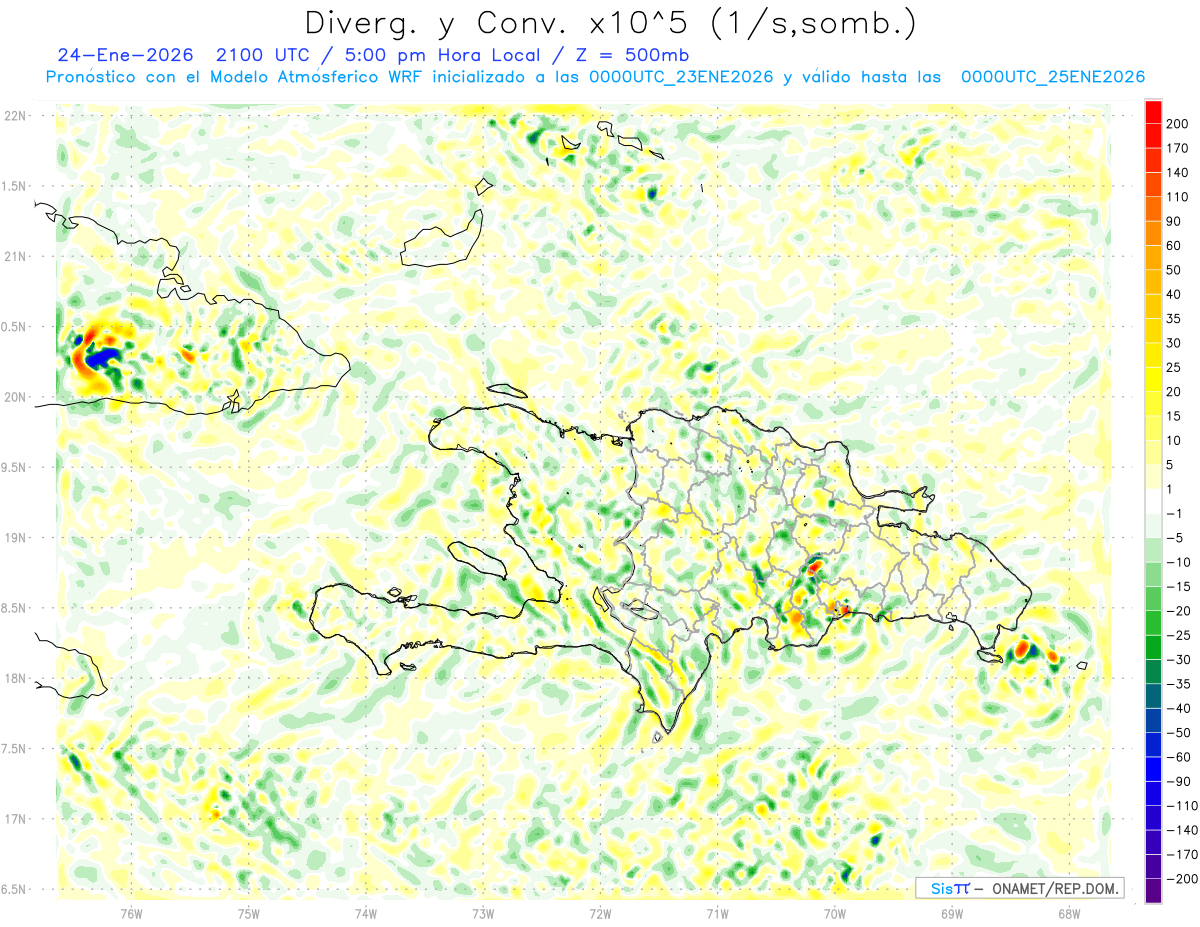Click the '20N' latitude label
The image size is (1200, 927).
pyautogui.click(x=15, y=398)
